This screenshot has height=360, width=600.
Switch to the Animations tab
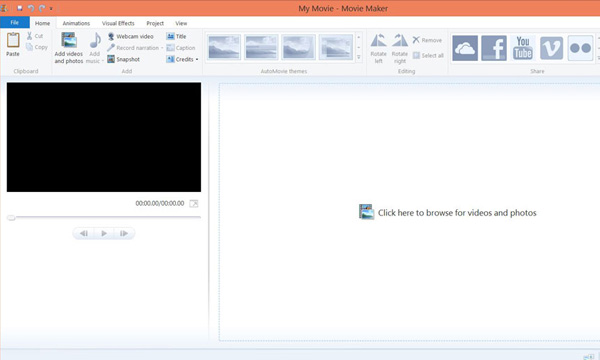point(76,23)
